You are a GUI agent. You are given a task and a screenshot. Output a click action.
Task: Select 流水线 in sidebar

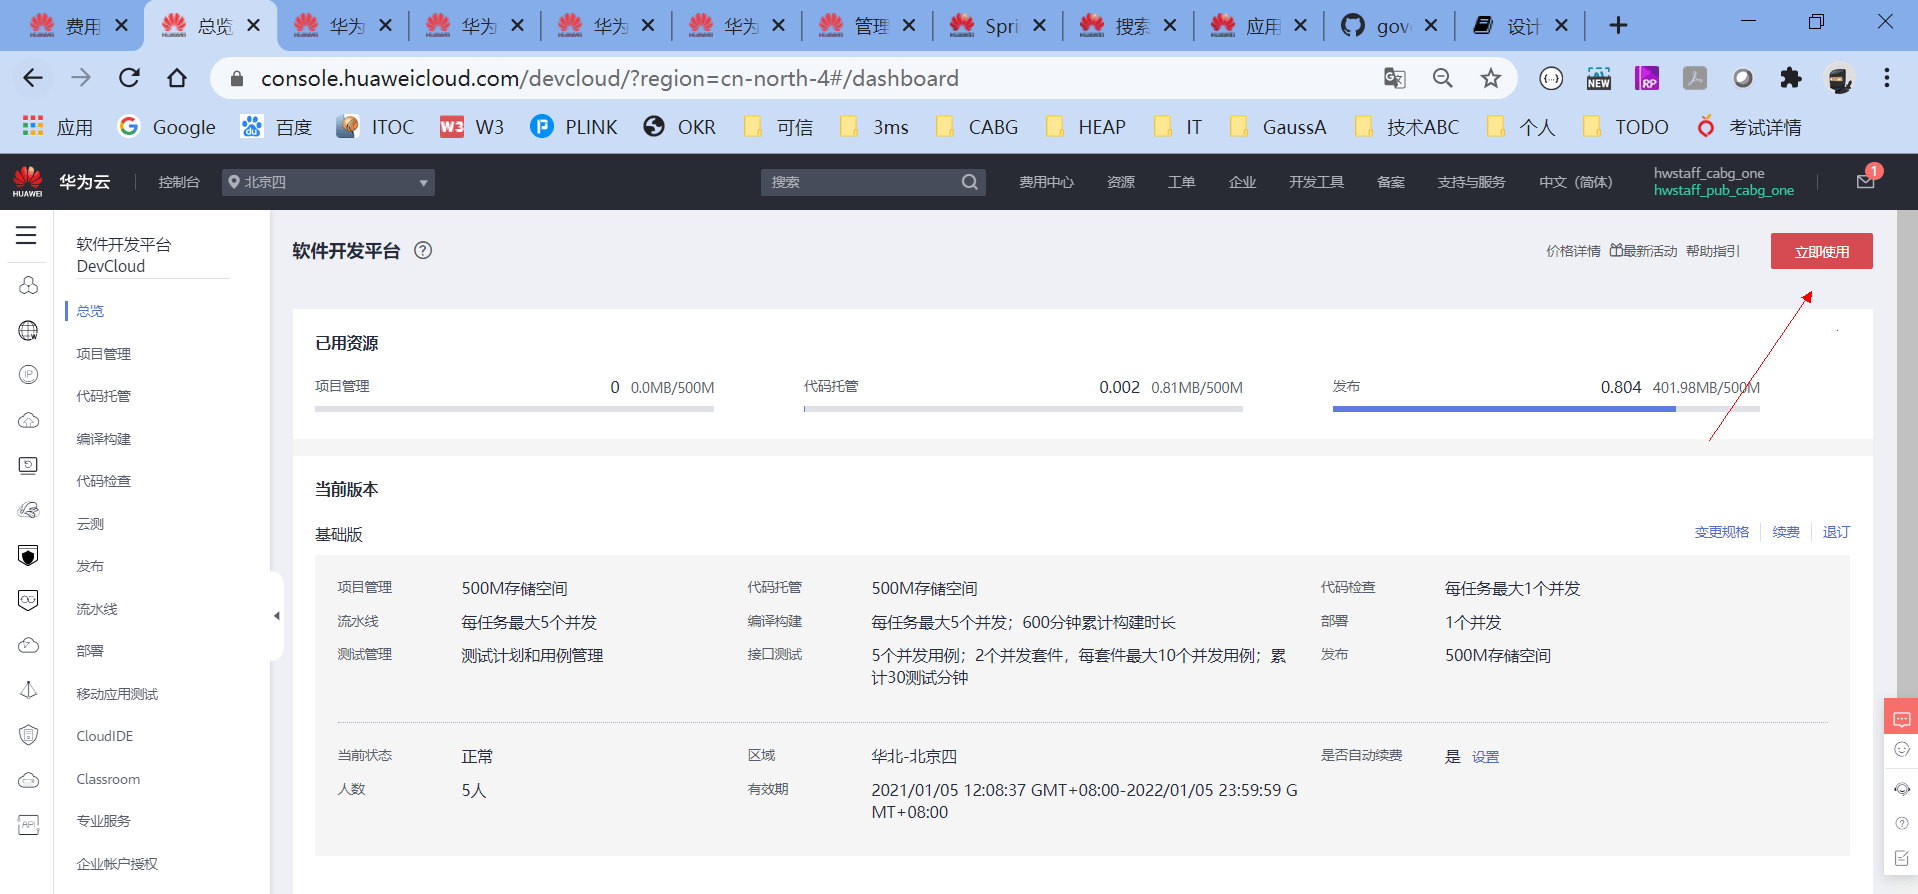click(97, 609)
